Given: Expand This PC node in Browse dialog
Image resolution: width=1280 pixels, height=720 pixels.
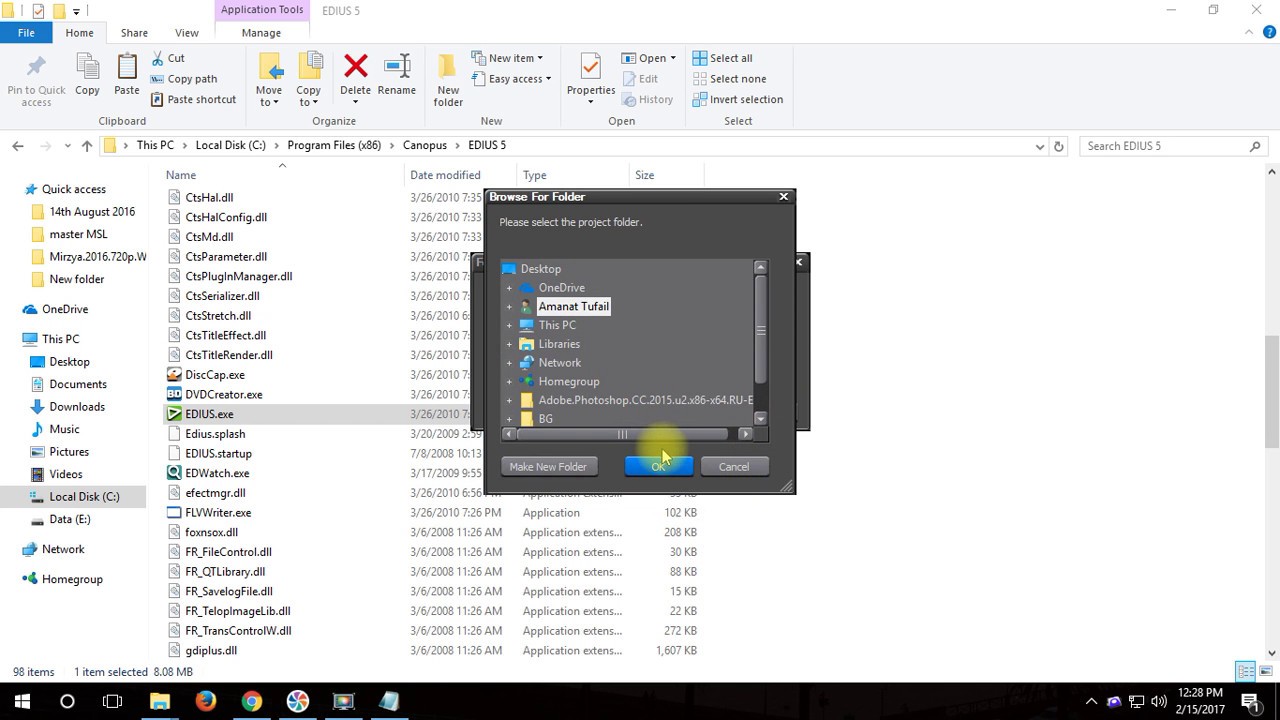Looking at the screenshot, I should [x=509, y=325].
